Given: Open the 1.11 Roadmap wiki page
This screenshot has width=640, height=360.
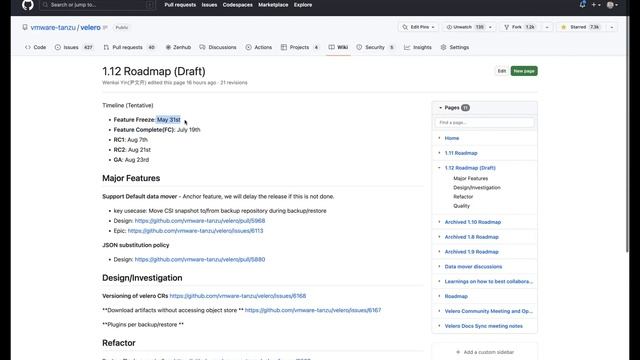Looking at the screenshot, I should tap(461, 153).
